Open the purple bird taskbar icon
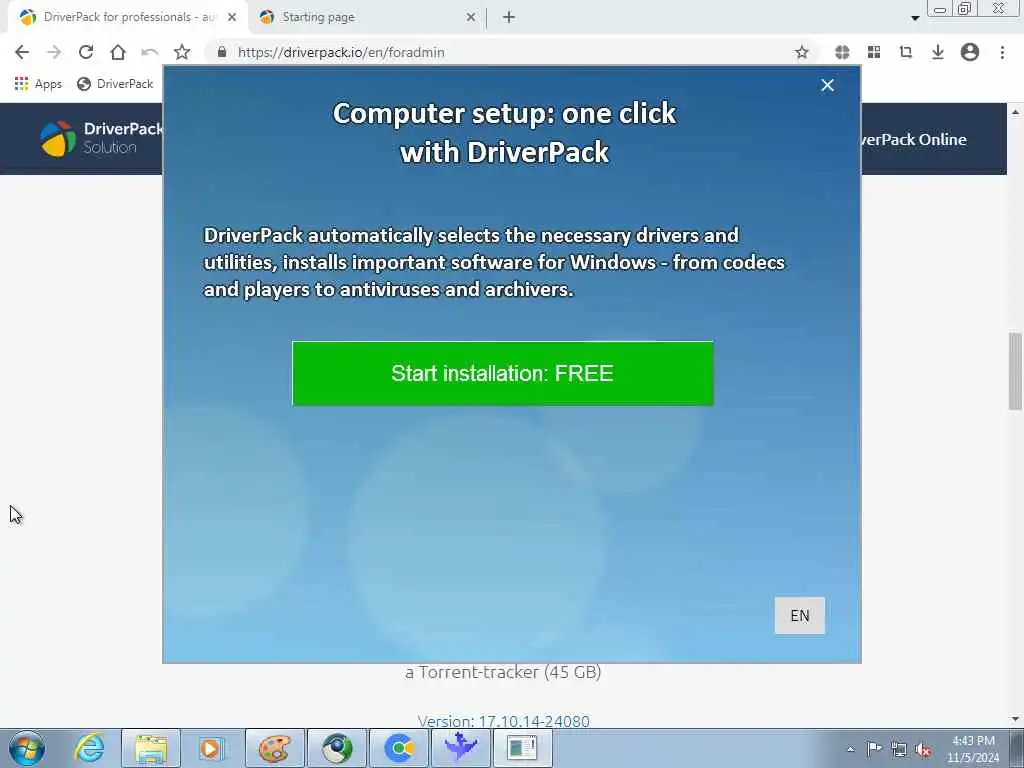This screenshot has width=1024, height=768. pos(460,748)
